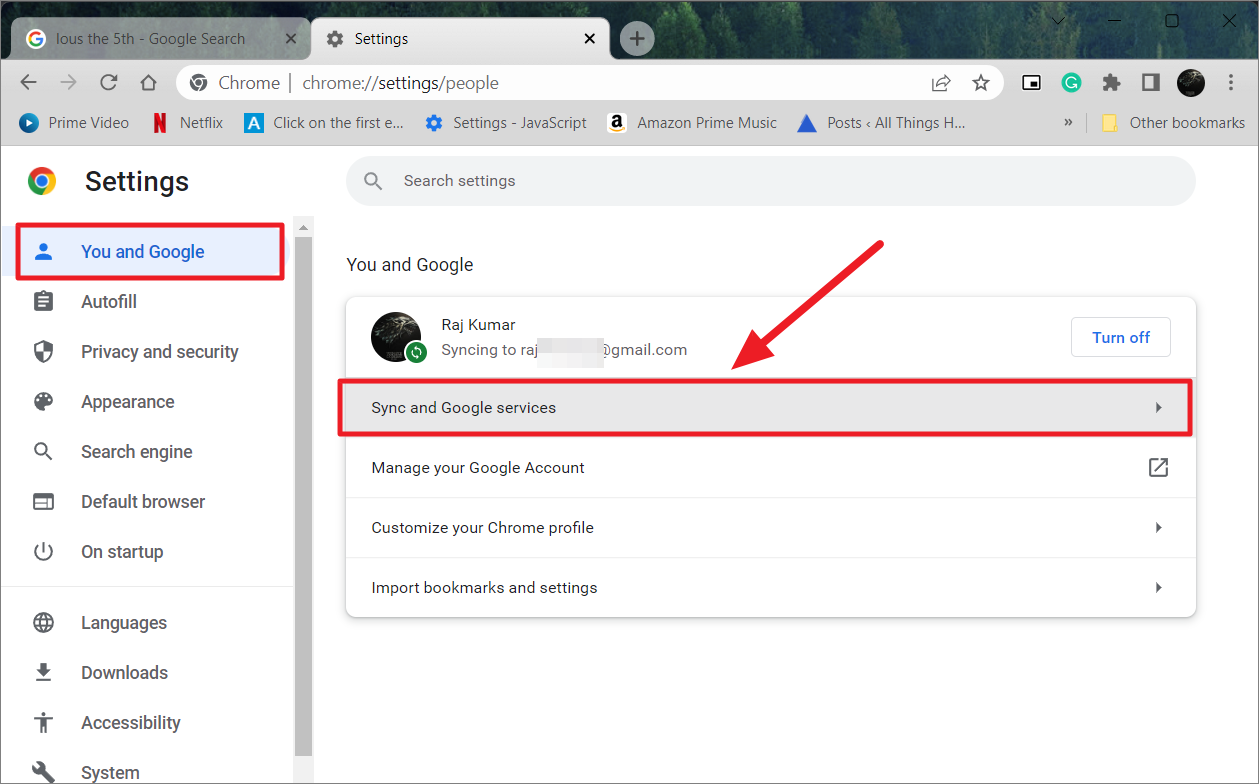The width and height of the screenshot is (1259, 784).
Task: Open the Home page icon
Action: pyautogui.click(x=148, y=83)
